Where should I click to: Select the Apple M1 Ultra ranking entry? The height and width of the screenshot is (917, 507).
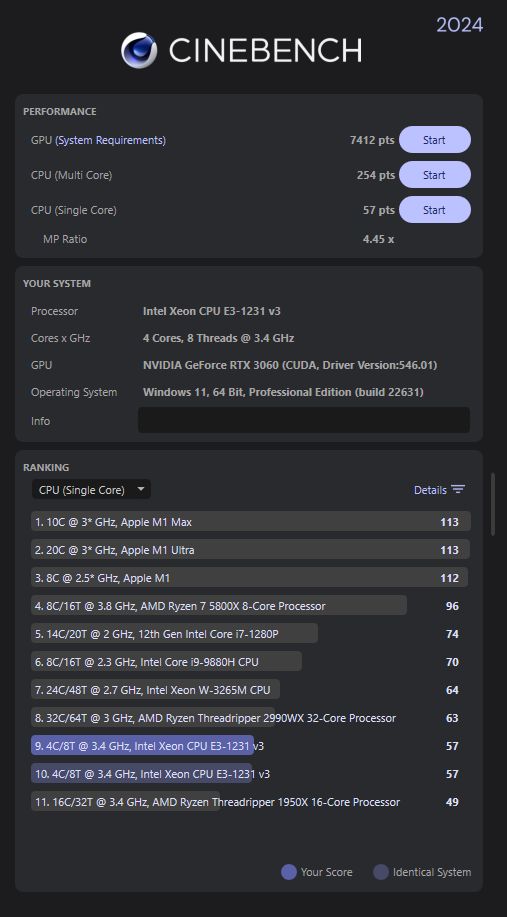point(251,550)
